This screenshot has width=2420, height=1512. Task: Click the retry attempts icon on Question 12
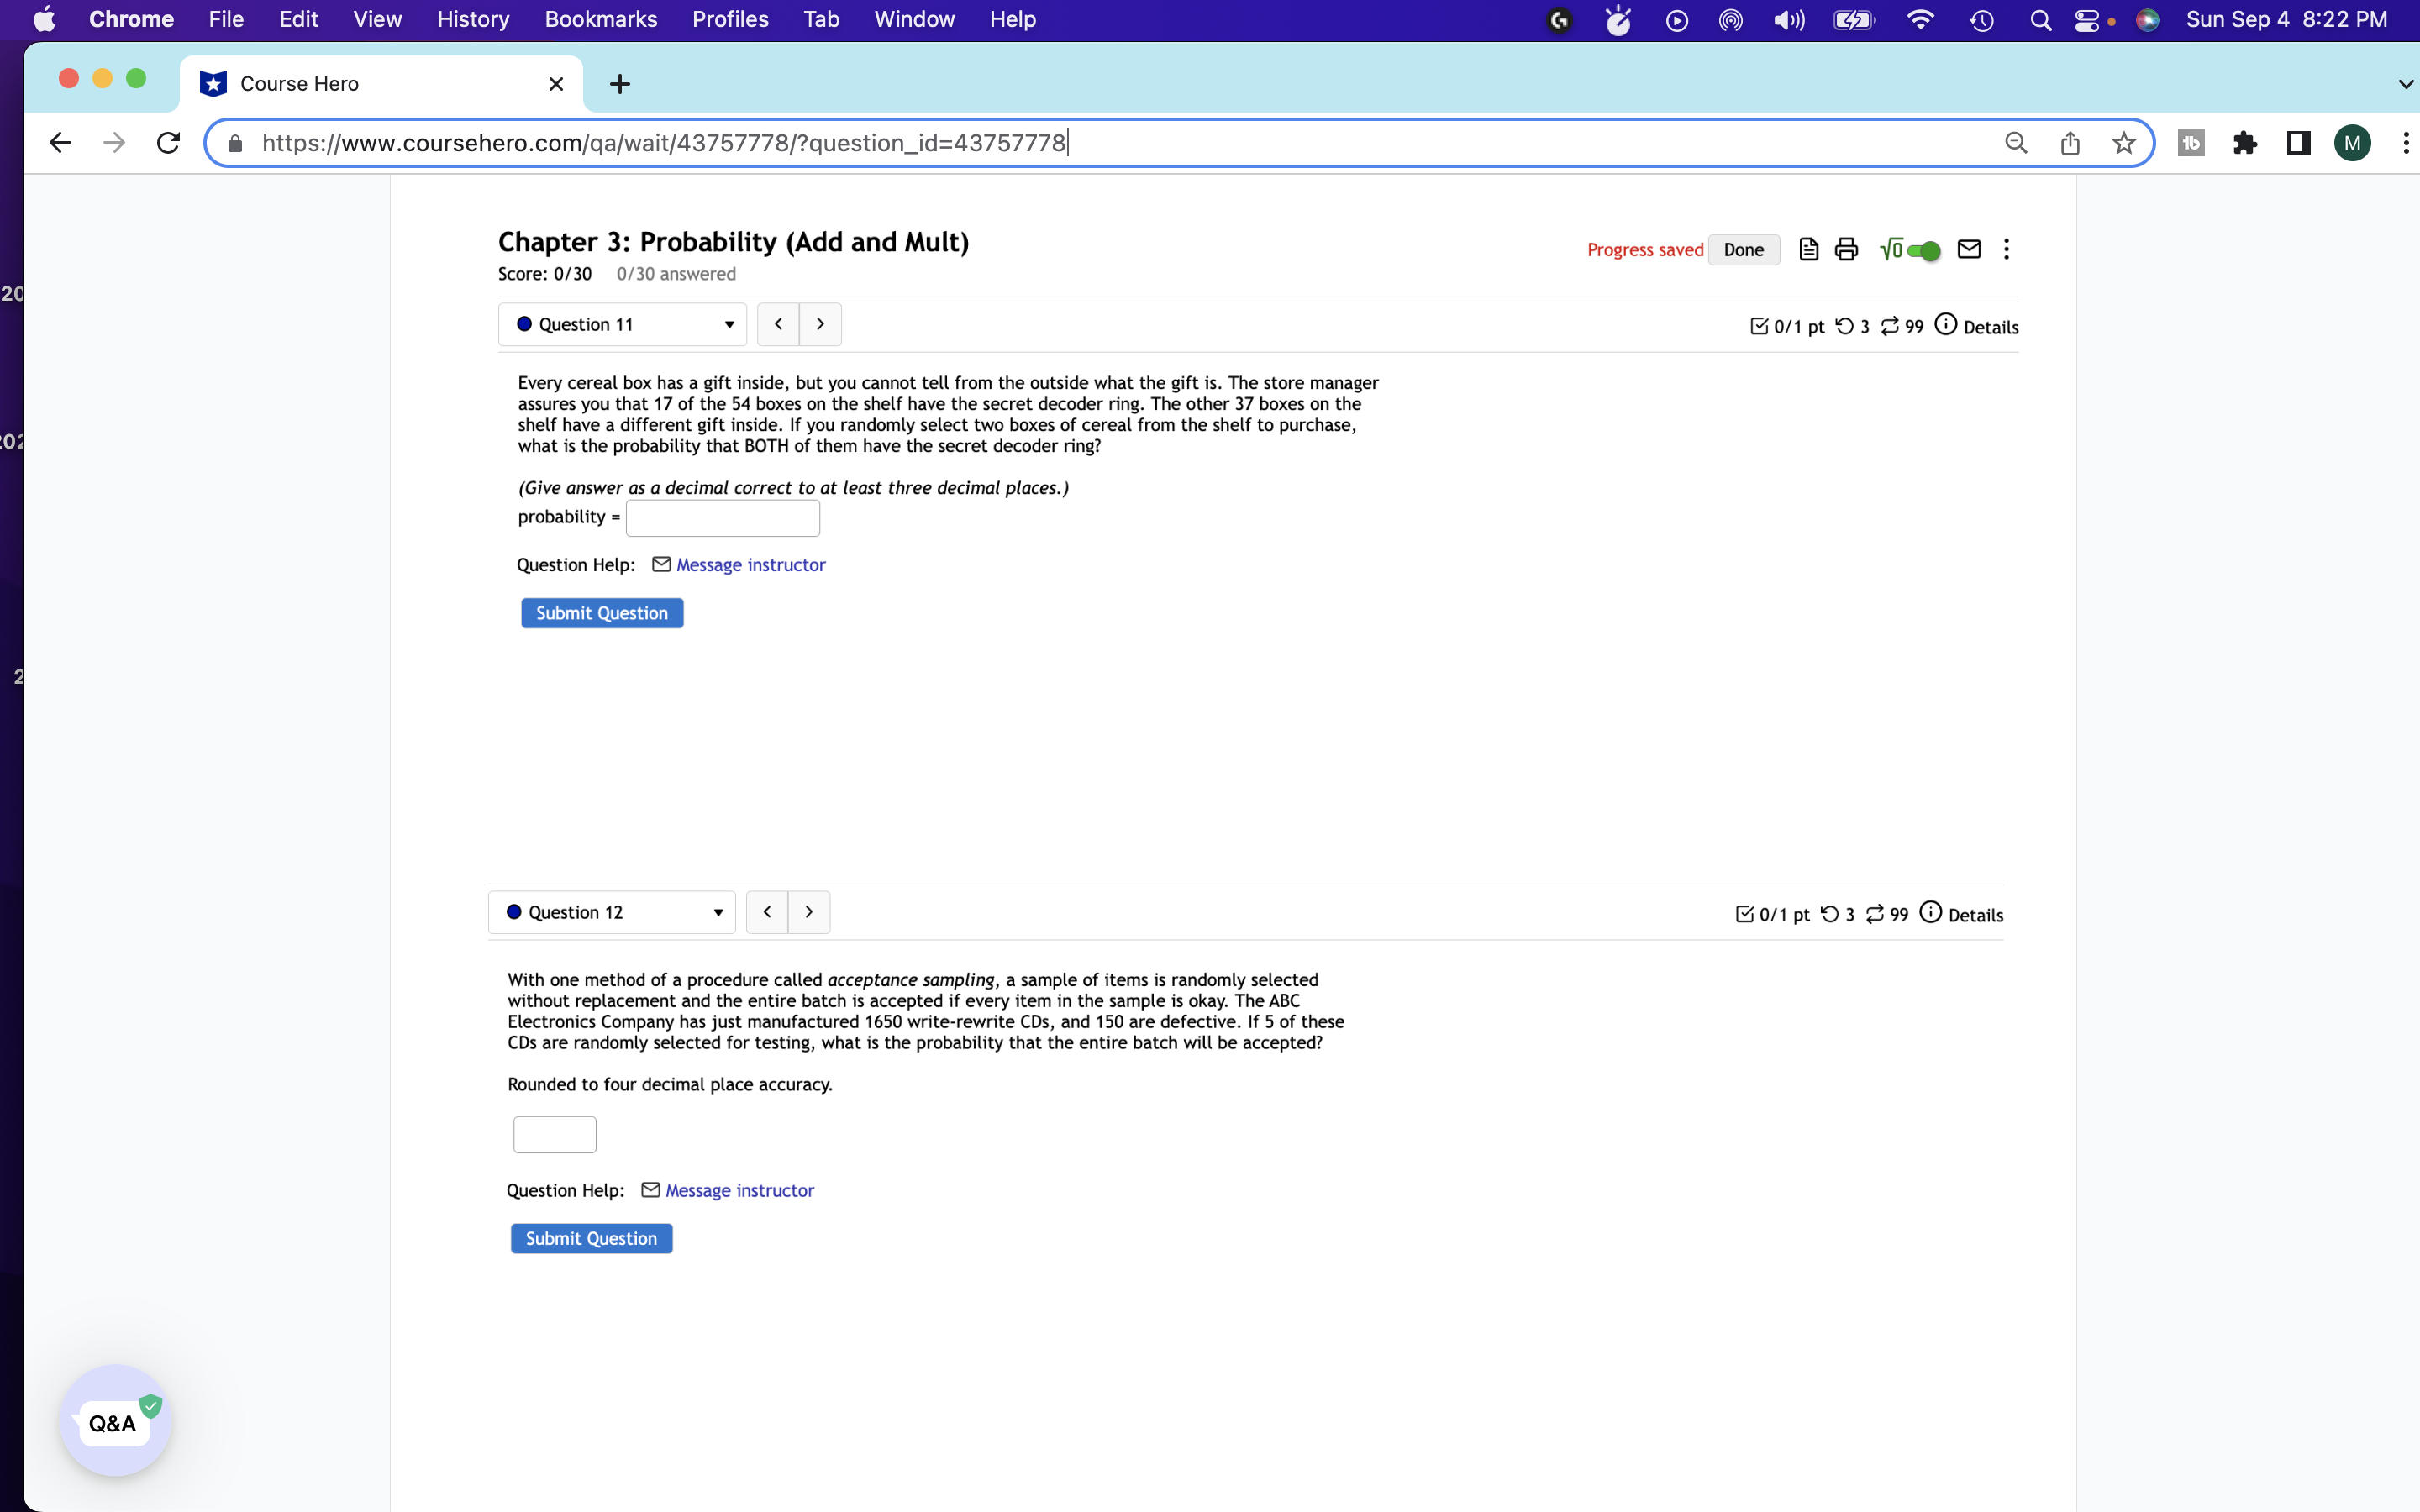click(1832, 913)
